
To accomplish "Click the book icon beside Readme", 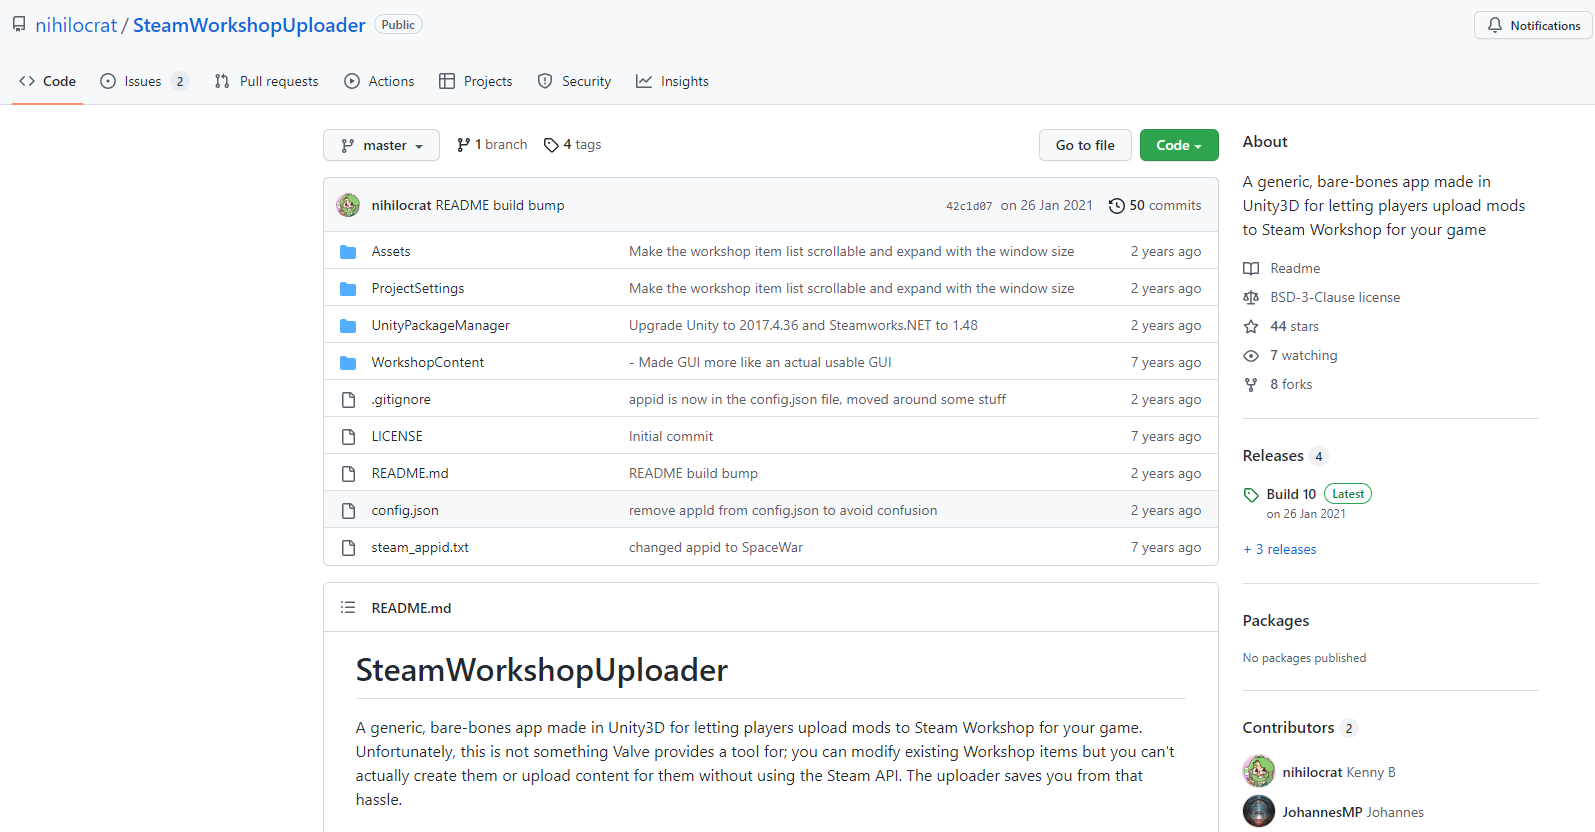I will pyautogui.click(x=1251, y=268).
